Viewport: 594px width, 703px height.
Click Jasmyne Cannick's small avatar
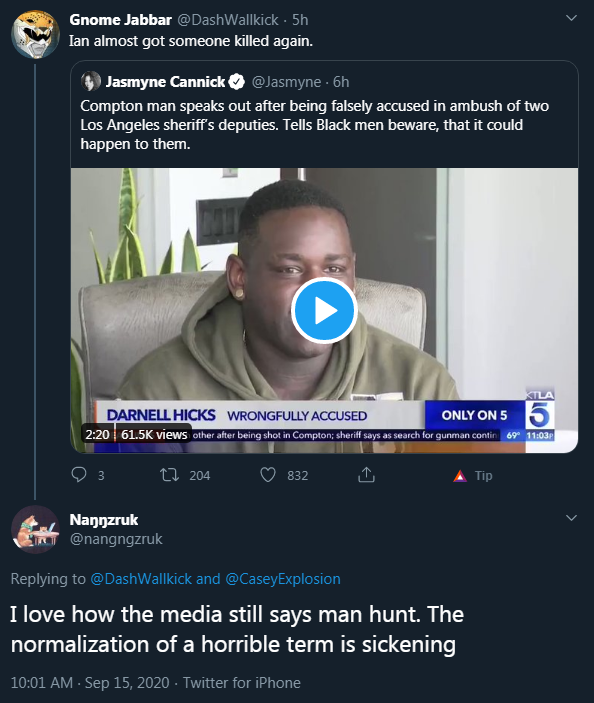coord(91,81)
